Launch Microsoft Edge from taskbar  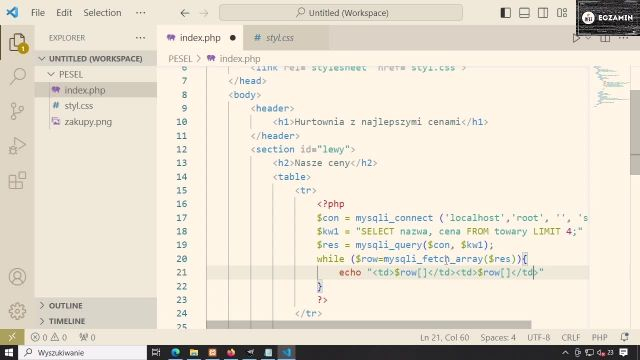pos(176,353)
